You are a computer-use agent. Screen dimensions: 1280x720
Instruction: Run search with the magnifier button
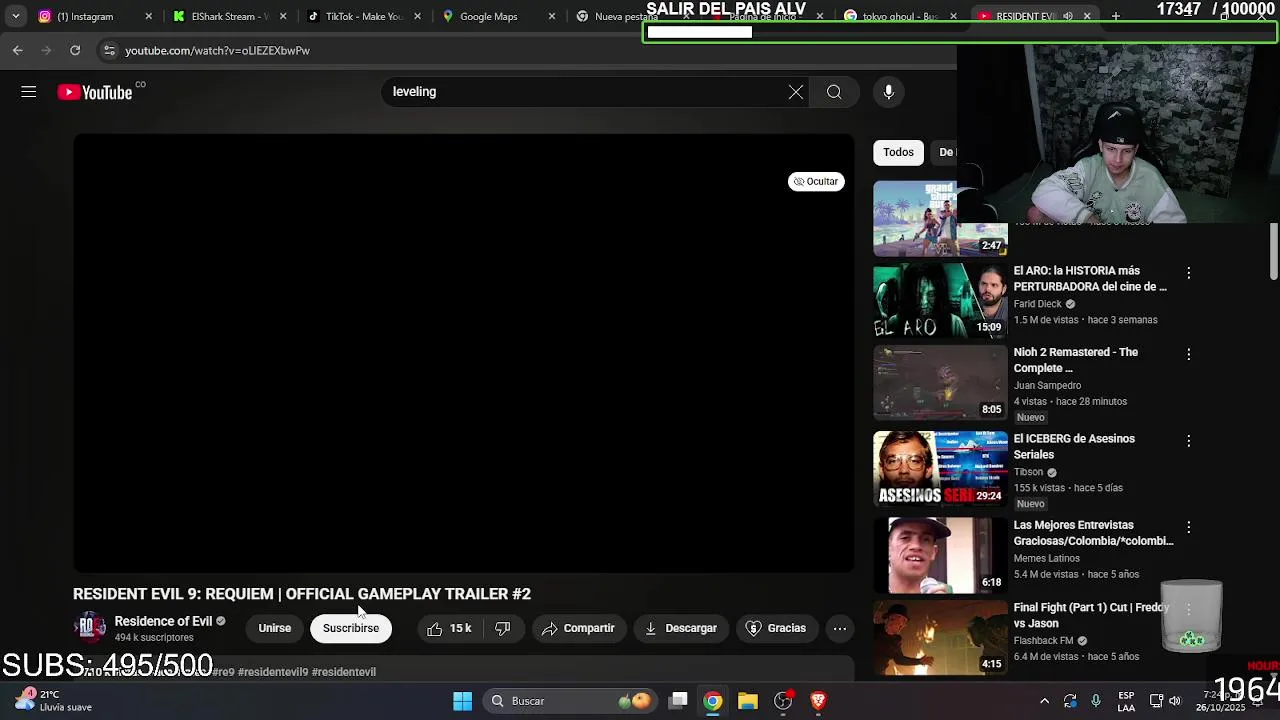834,92
